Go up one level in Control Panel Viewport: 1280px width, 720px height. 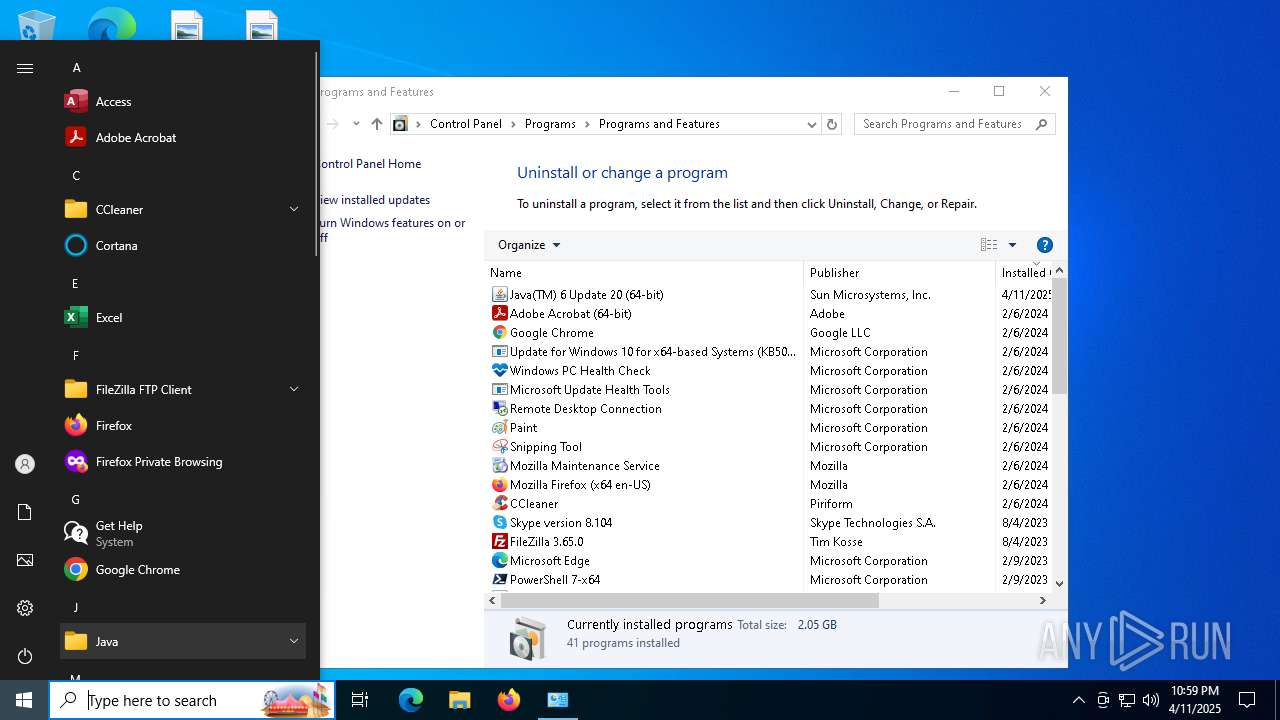click(x=377, y=124)
